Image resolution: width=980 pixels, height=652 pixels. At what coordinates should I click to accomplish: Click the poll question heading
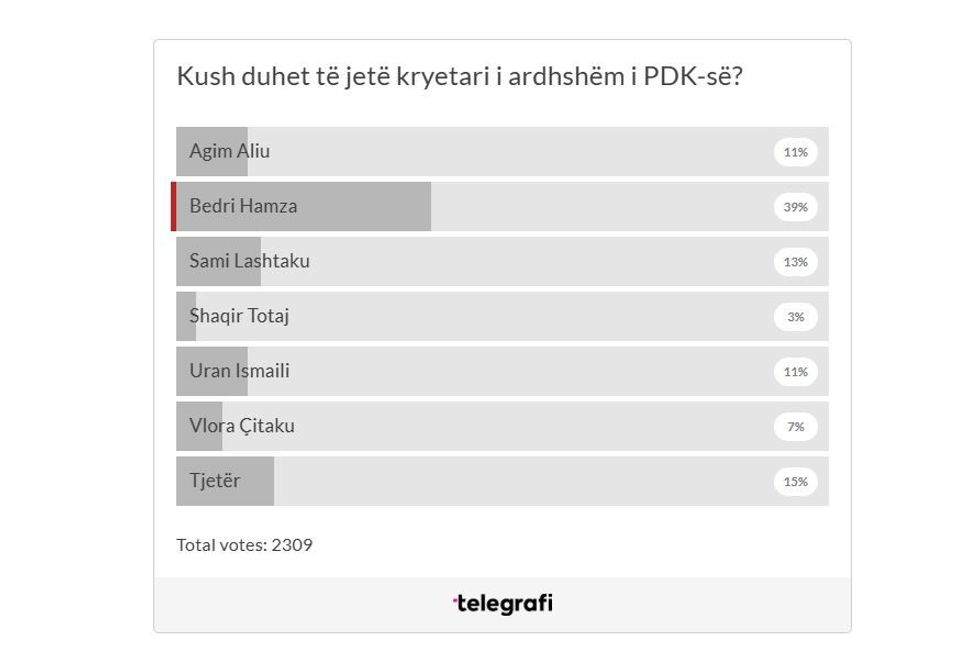coord(459,77)
